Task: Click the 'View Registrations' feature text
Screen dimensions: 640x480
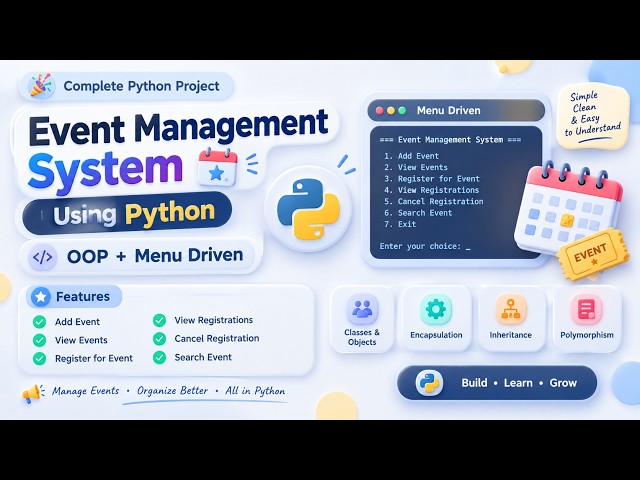Action: point(214,320)
